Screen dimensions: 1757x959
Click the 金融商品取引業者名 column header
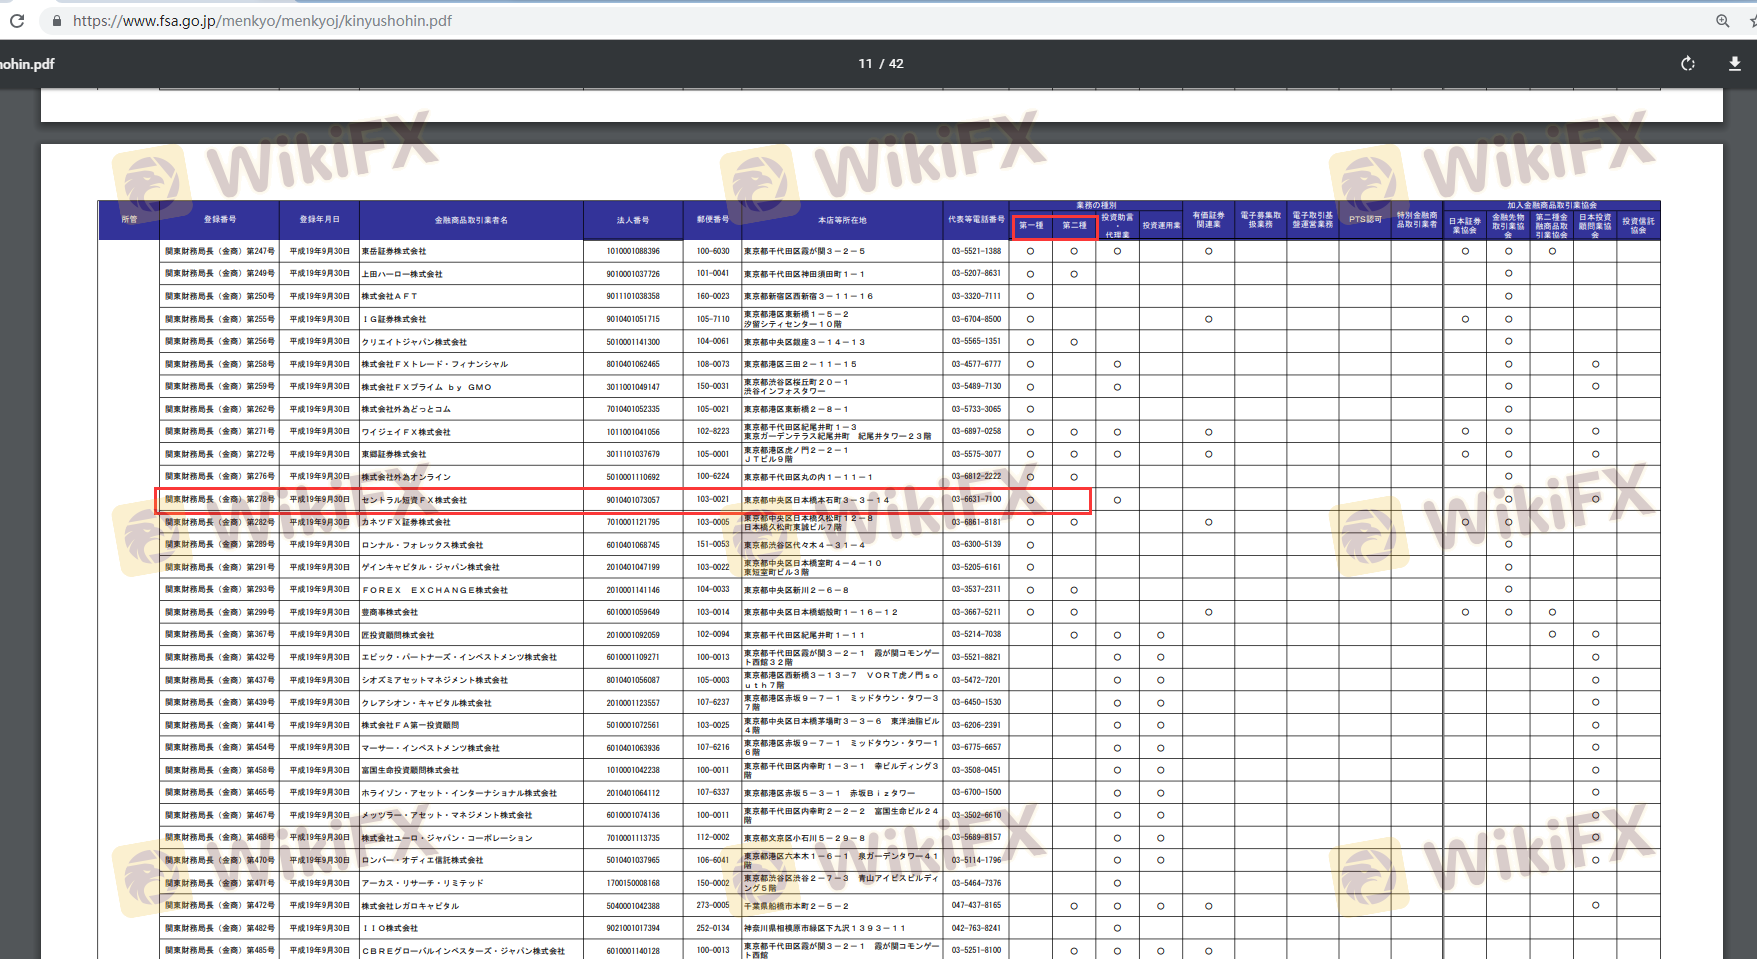[x=471, y=220]
